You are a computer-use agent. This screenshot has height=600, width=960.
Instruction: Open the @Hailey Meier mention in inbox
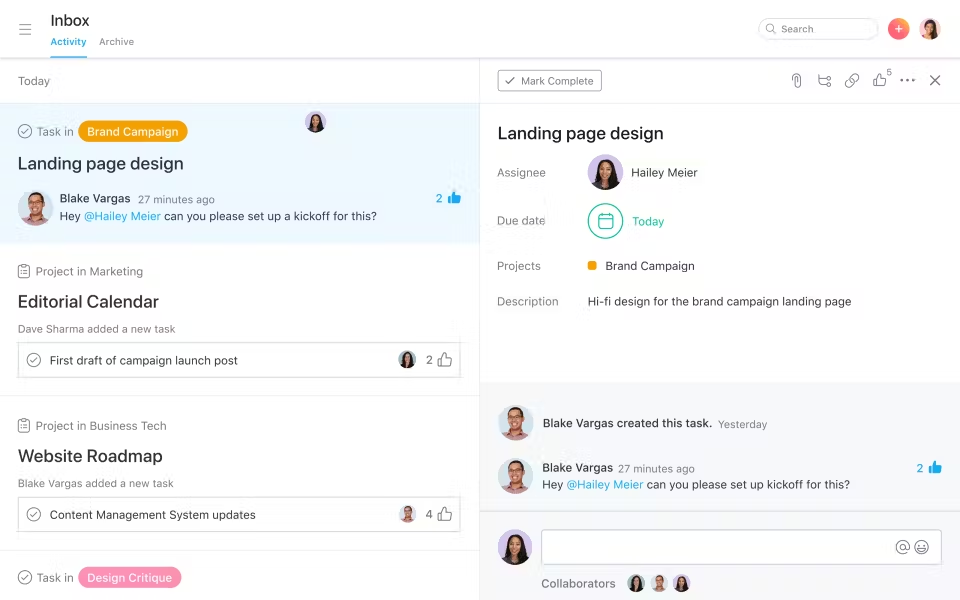click(x=122, y=216)
